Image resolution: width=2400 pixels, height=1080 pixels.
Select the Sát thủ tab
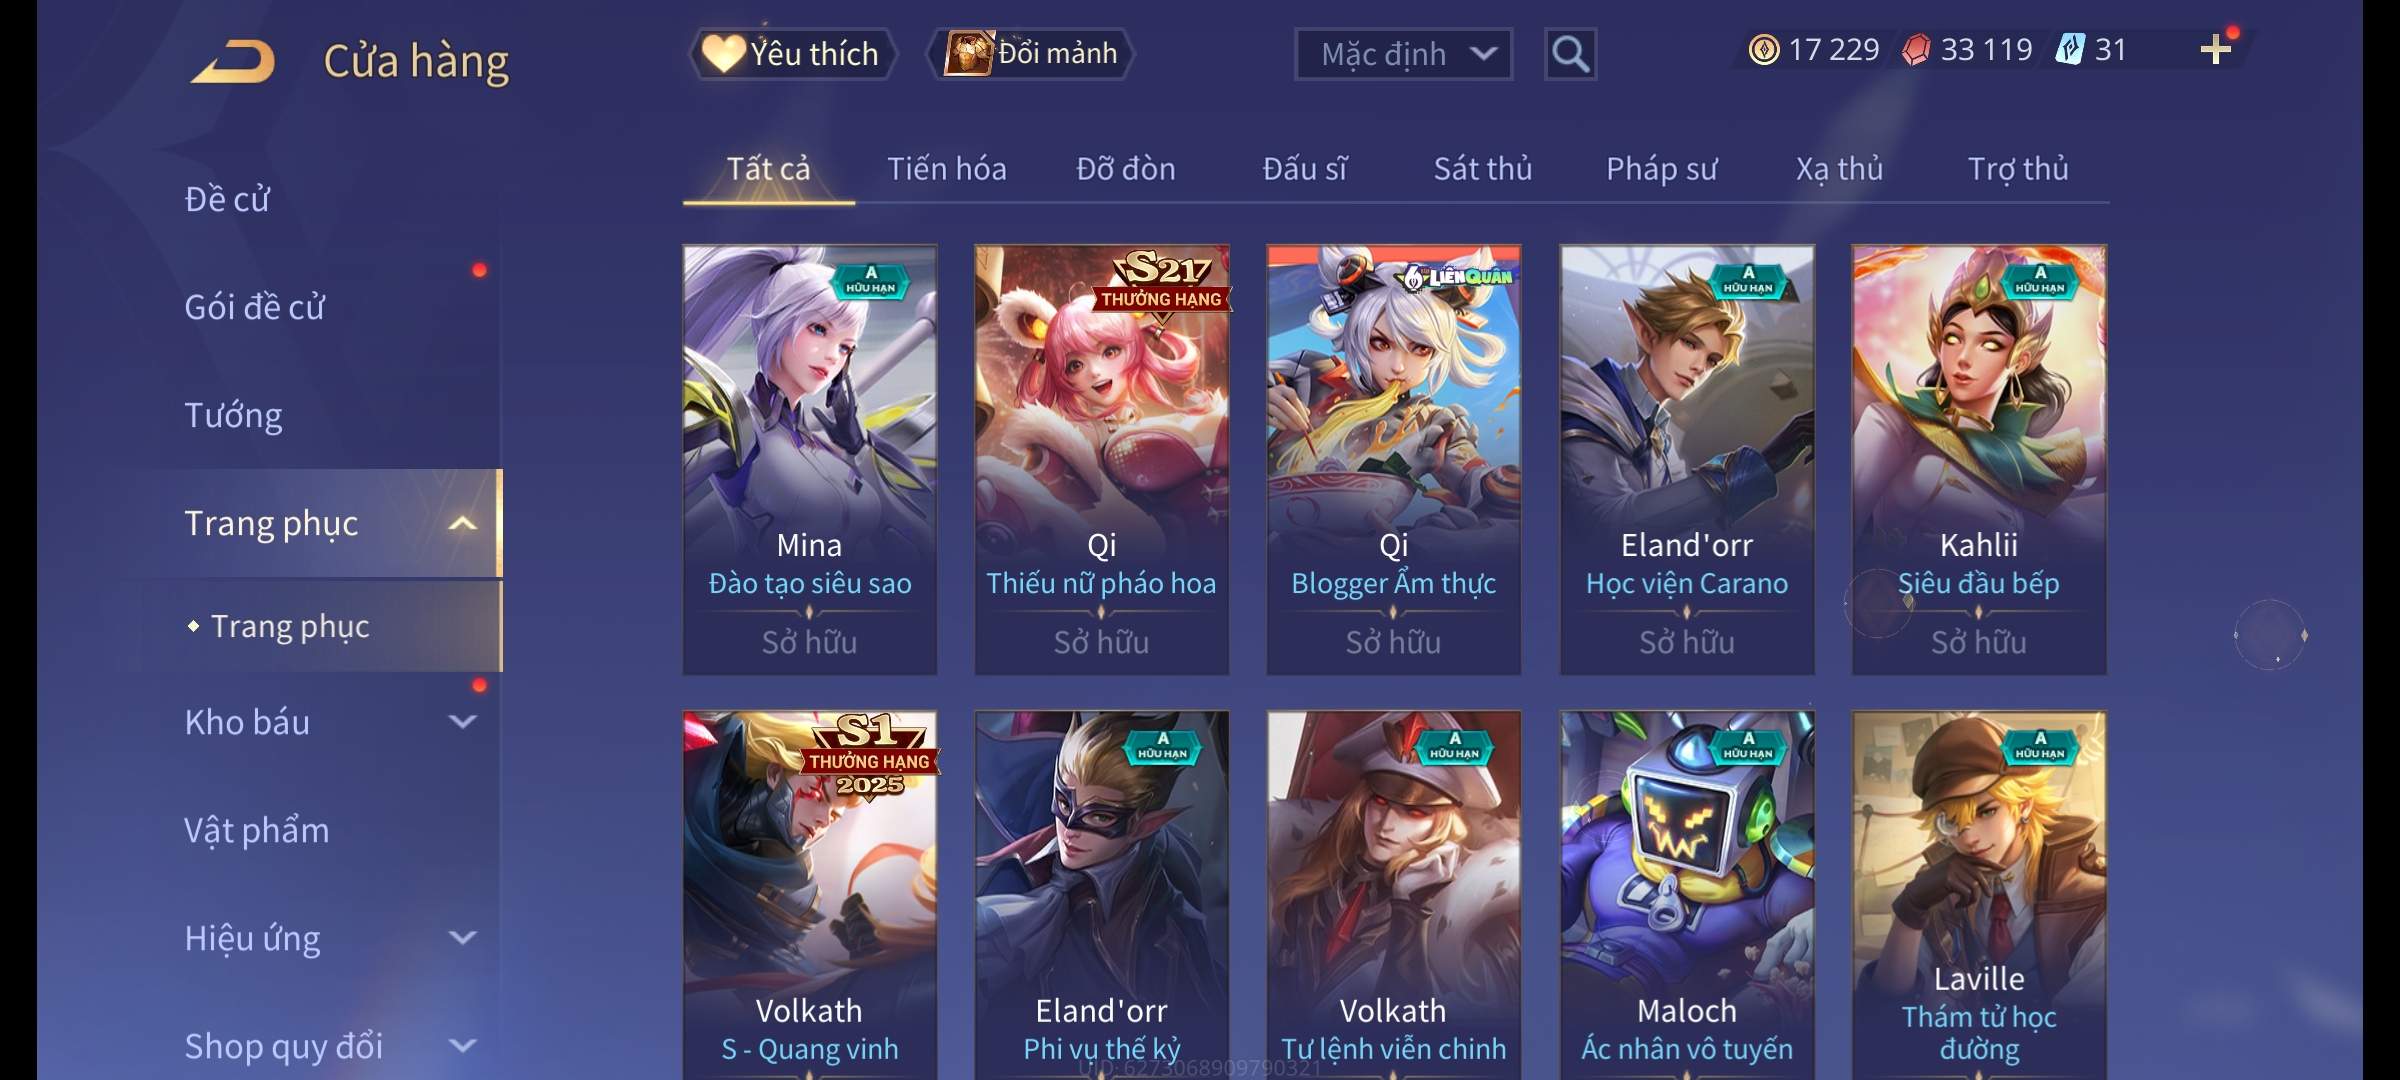1483,169
